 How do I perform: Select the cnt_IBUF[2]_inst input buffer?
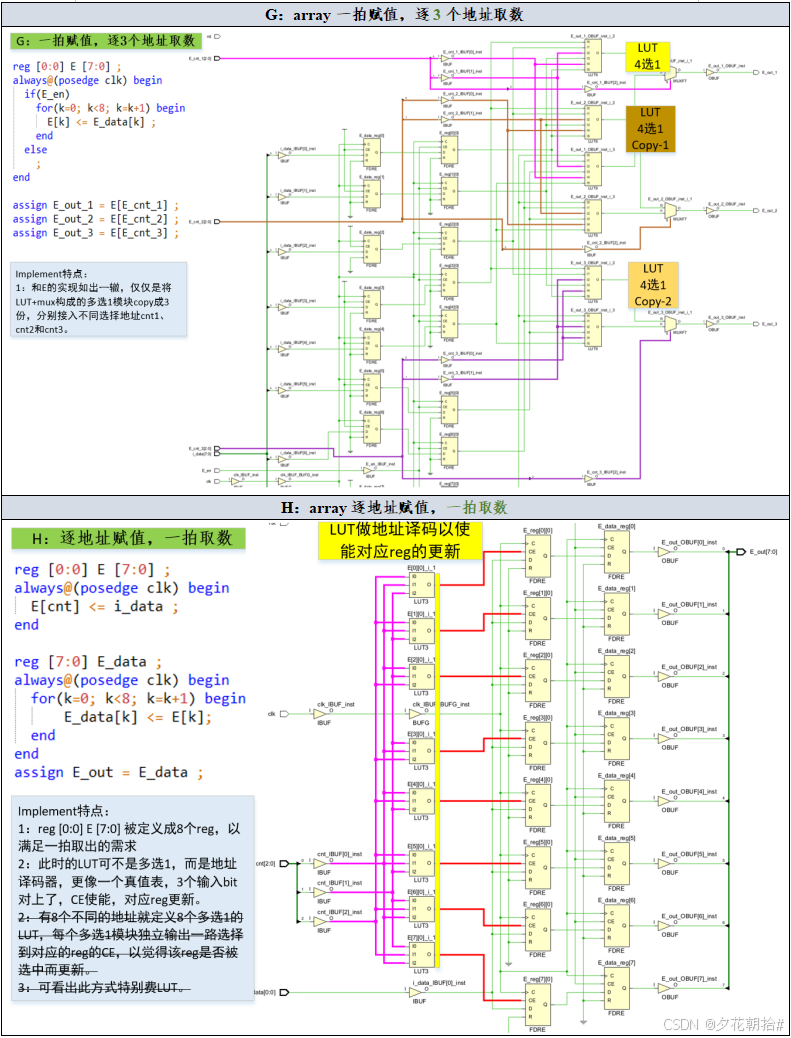[x=320, y=921]
